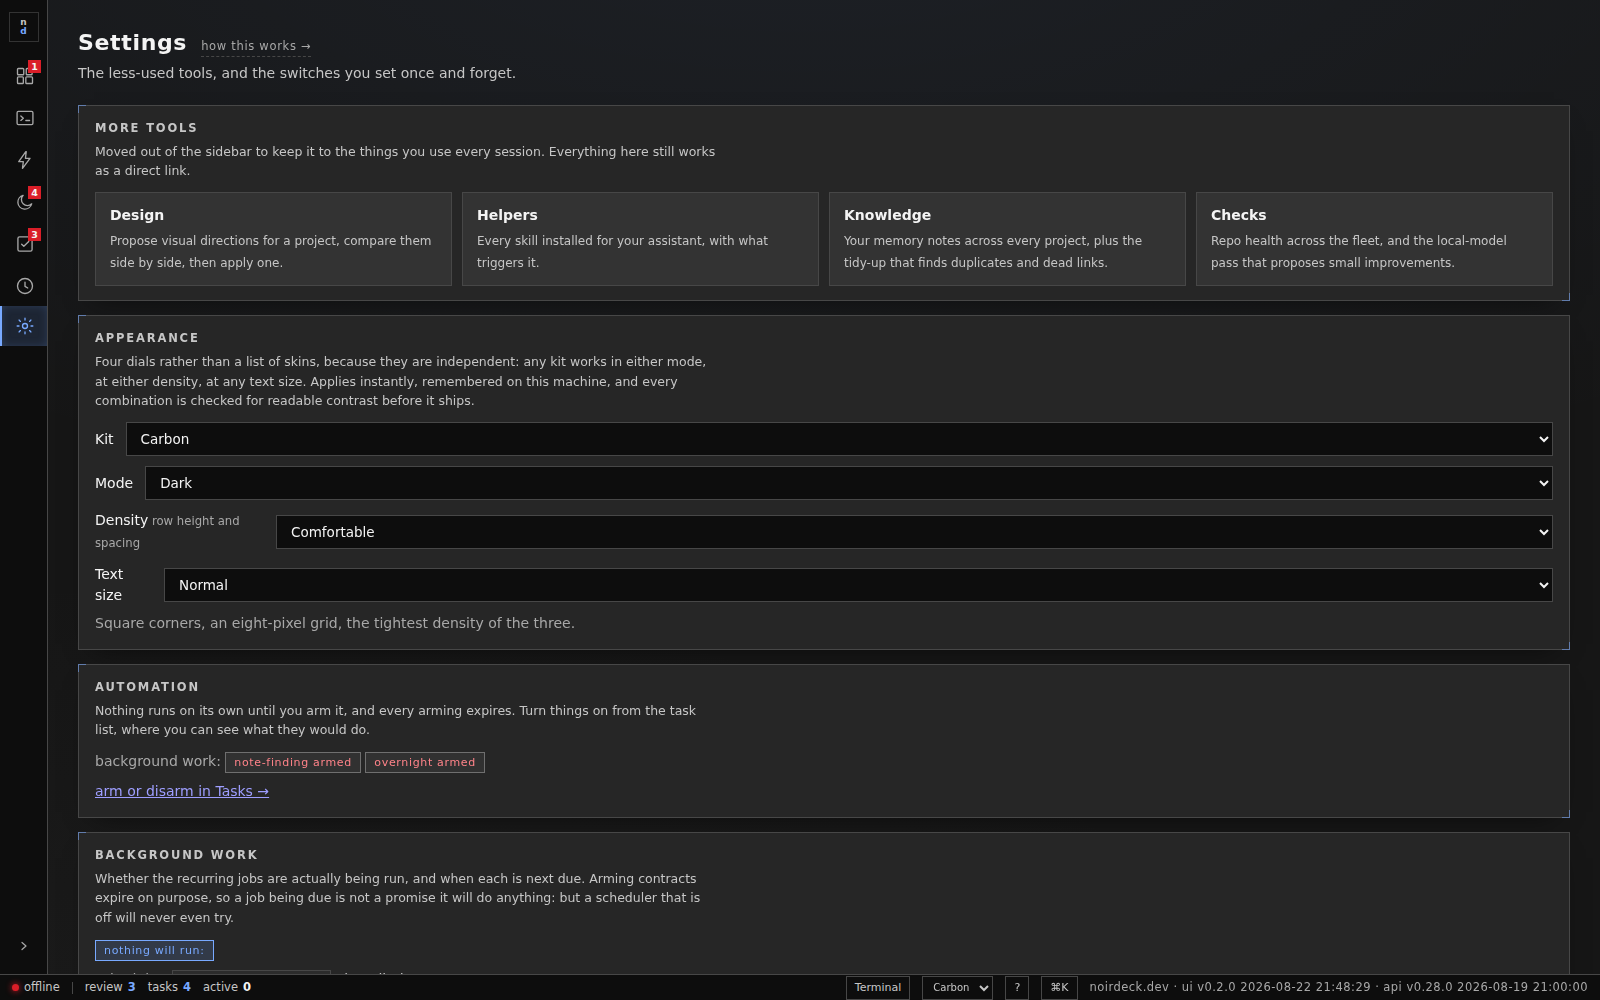Open the Design tool card
This screenshot has width=1600, height=1000.
click(273, 239)
